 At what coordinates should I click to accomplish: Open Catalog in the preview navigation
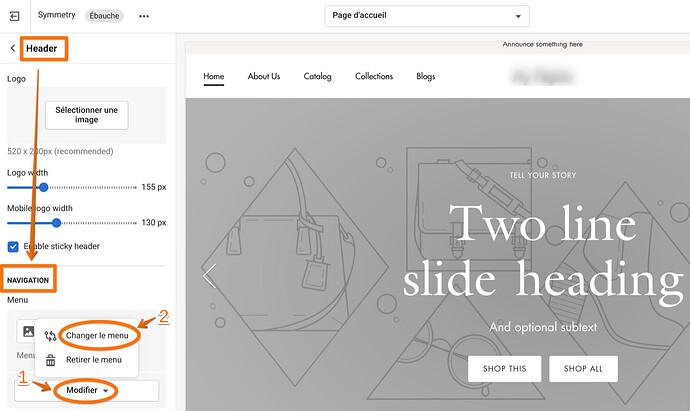click(x=317, y=77)
